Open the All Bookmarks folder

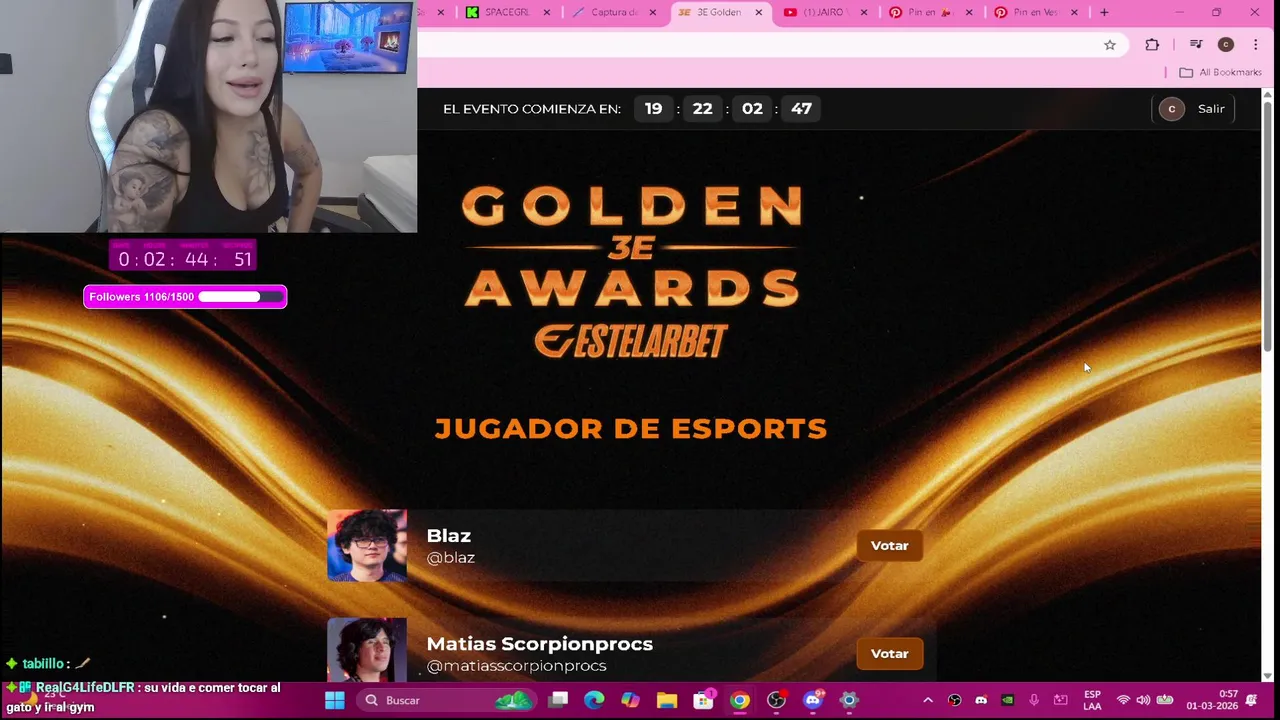click(1221, 72)
